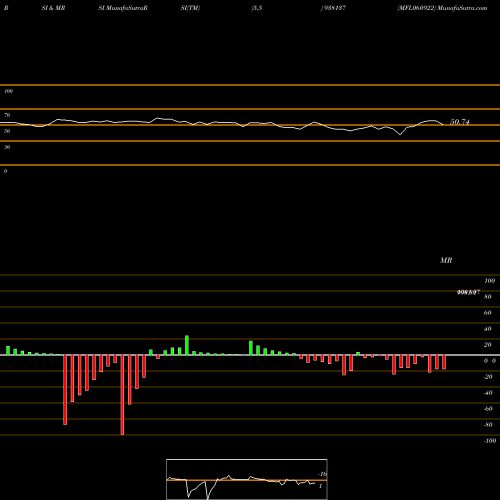This screenshot has width=500, height=500.
Task: Click the tallest red histogram bar
Action: 122,395
